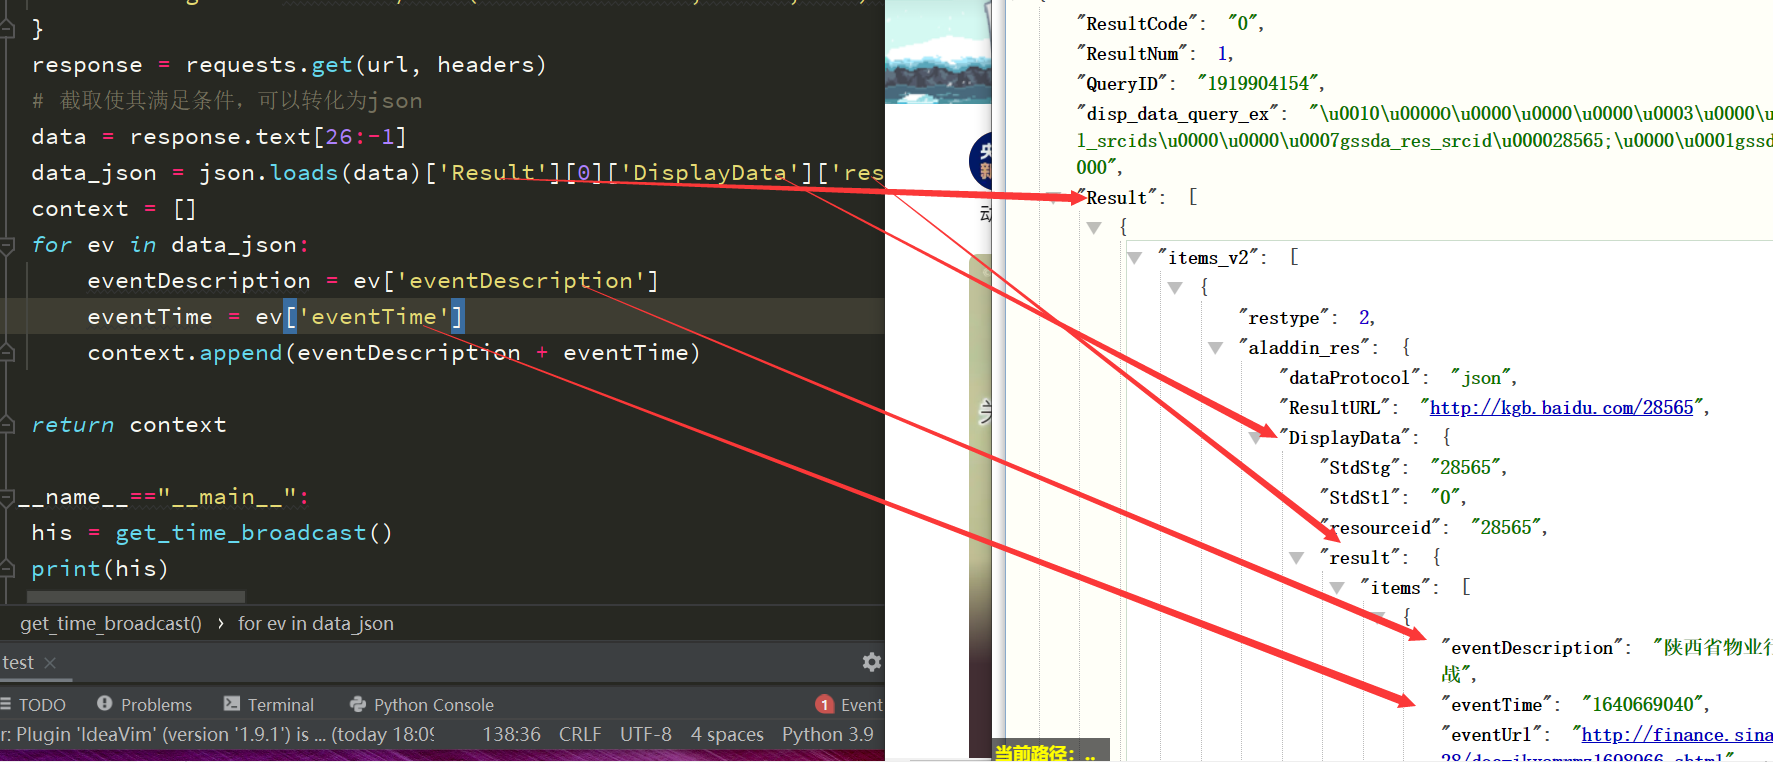This screenshot has width=1773, height=762.
Task: Open '4 spaces' indent settings
Action: (x=727, y=735)
